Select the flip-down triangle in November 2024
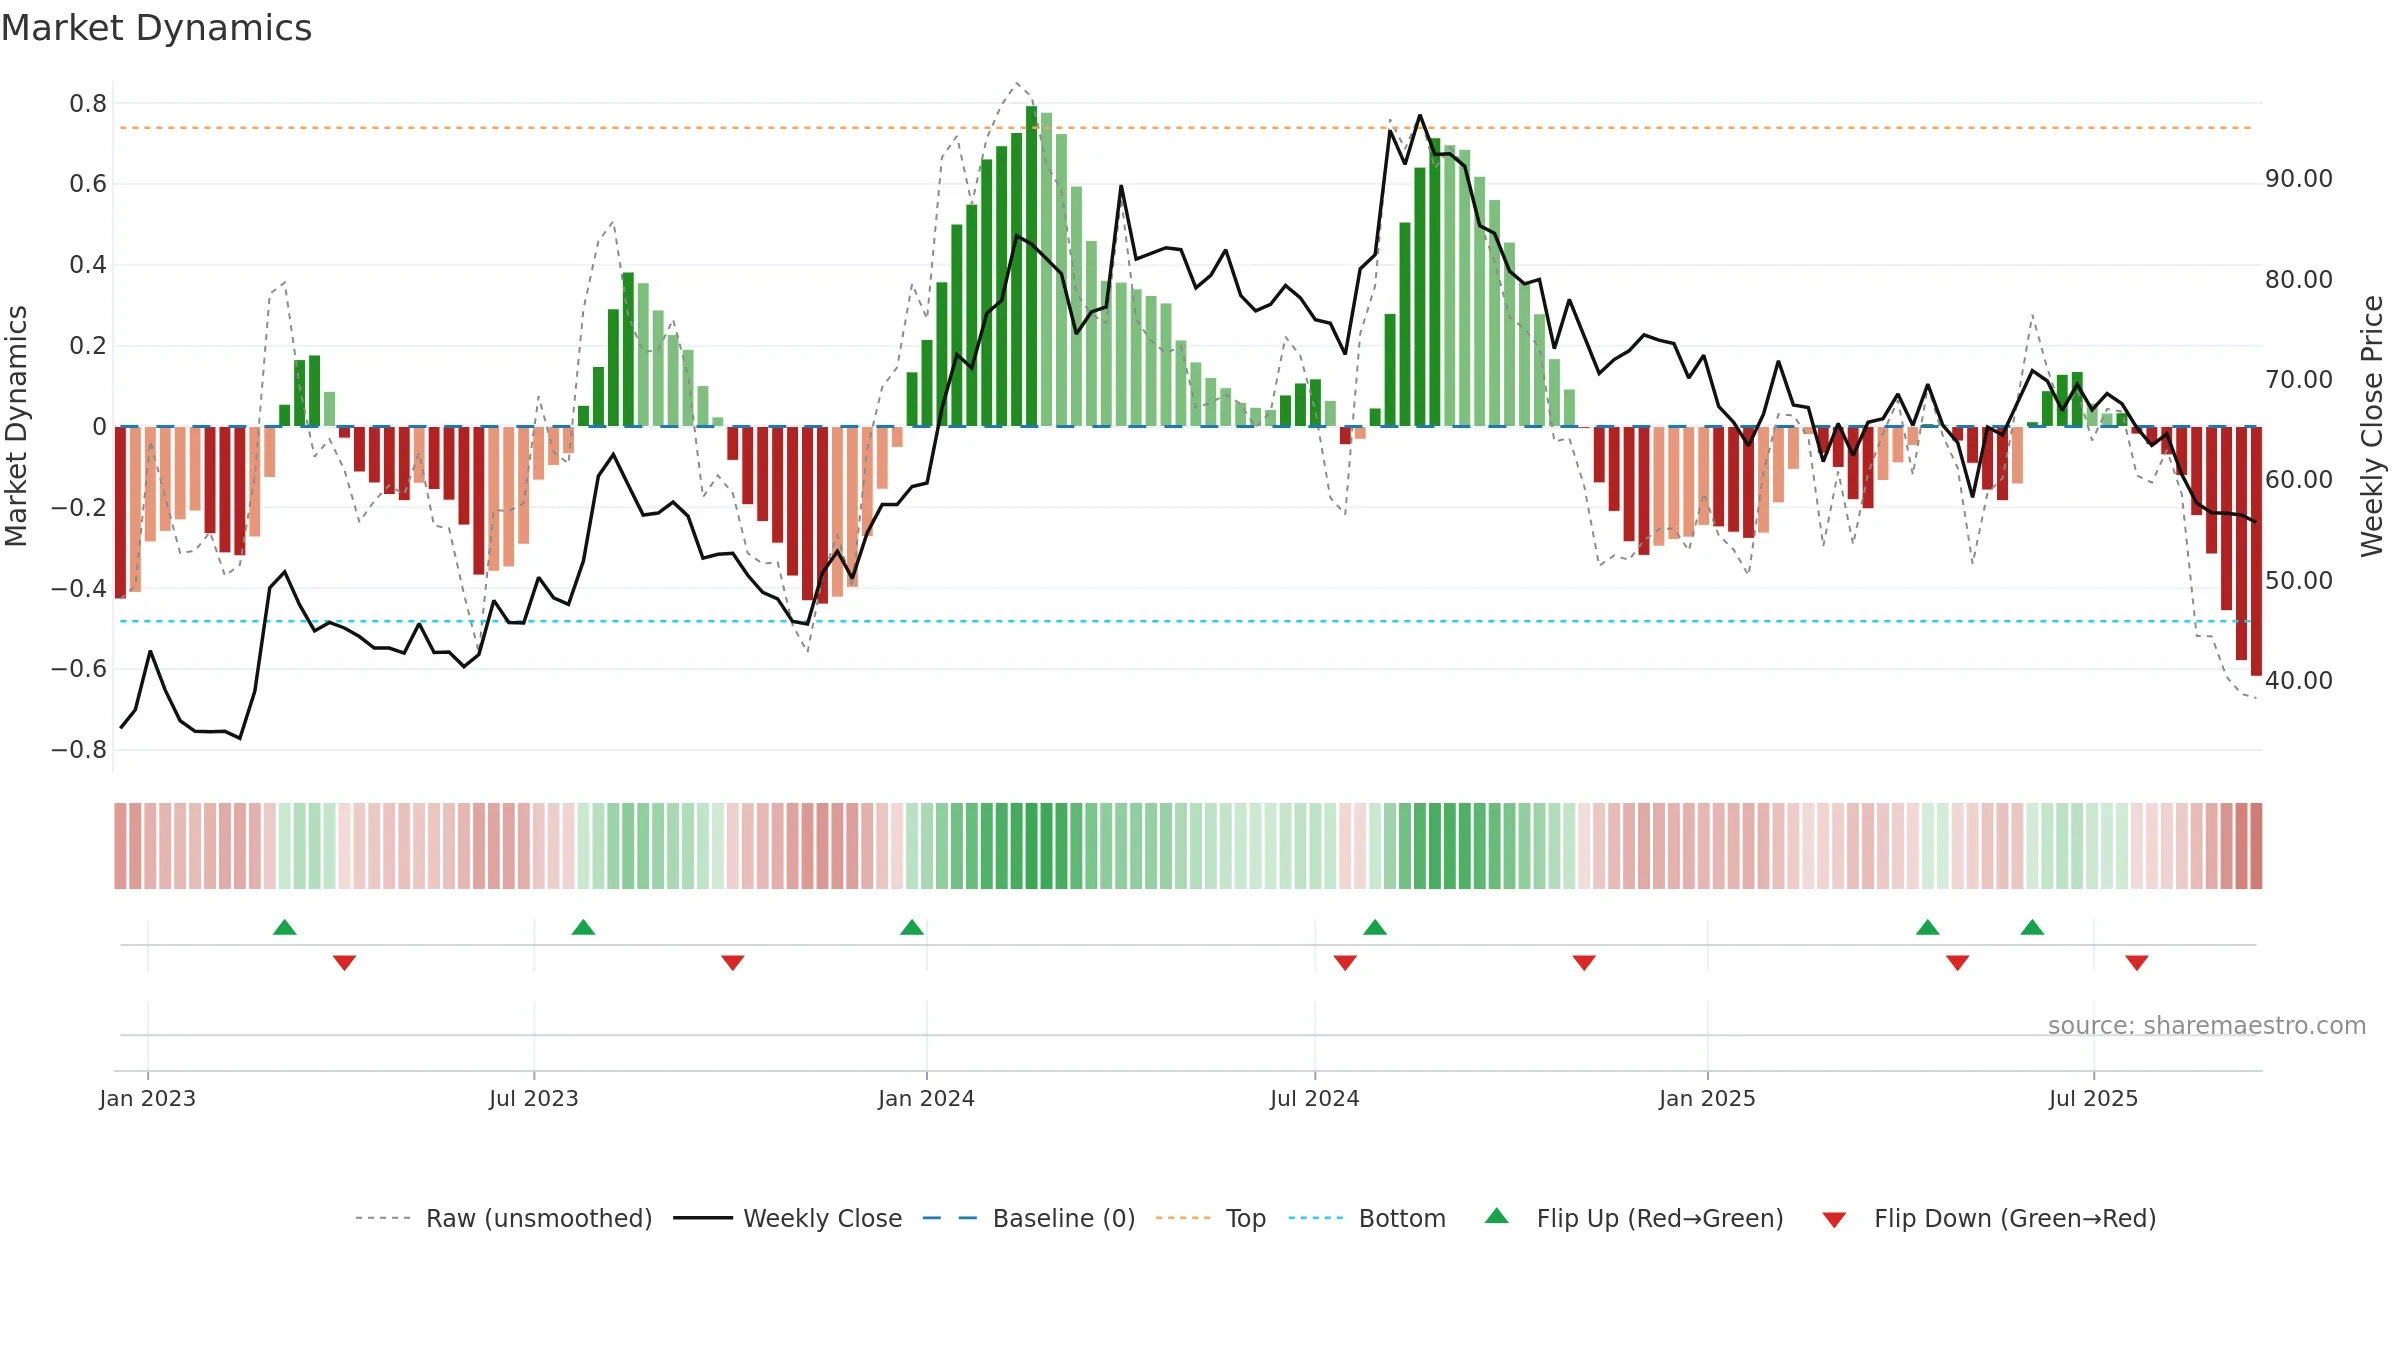Viewport: 2400px width, 1350px height. [1584, 963]
